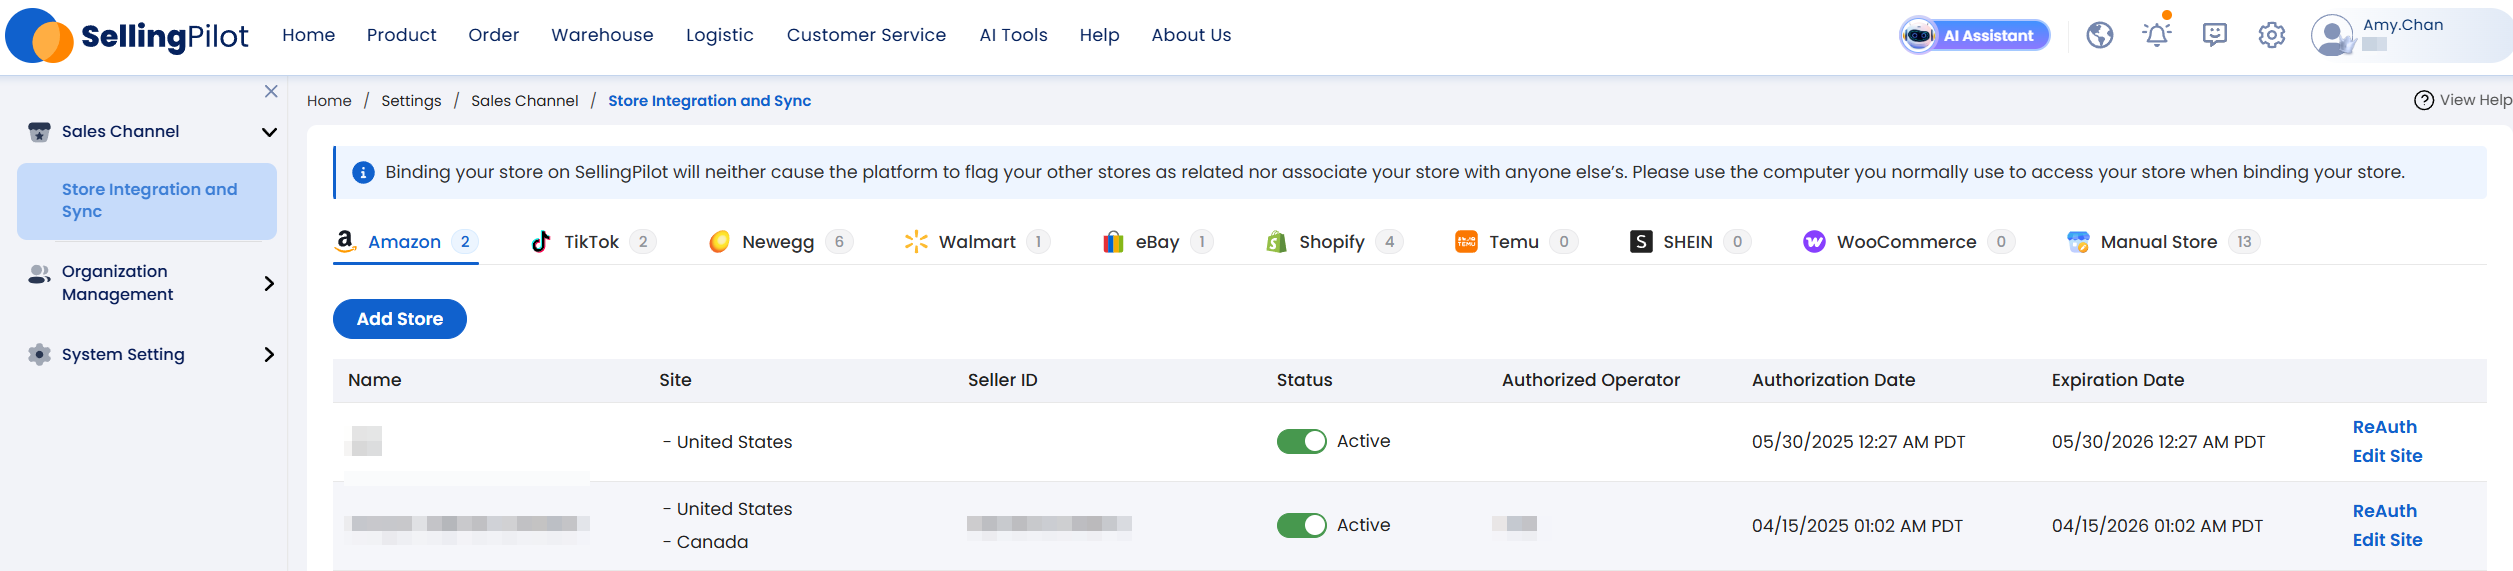Go to Sales Channel breadcrumb link
Viewport: 2513px width, 571px height.
point(525,101)
